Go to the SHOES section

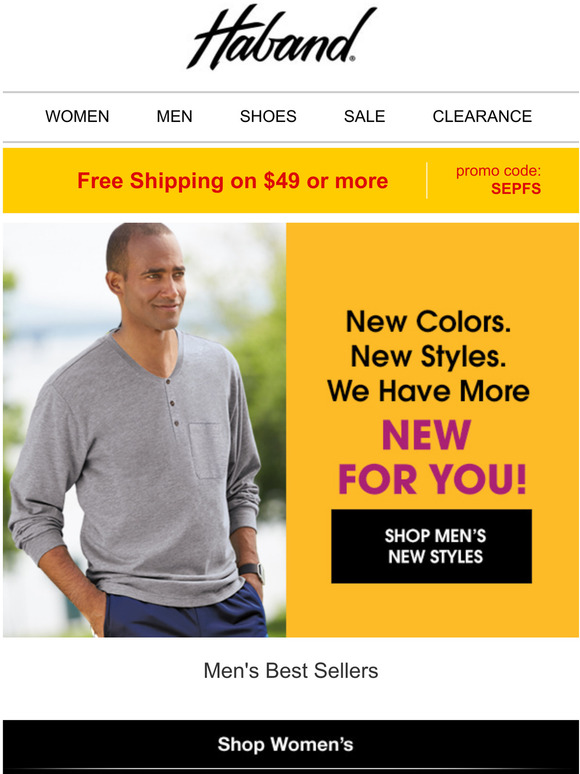pyautogui.click(x=268, y=116)
